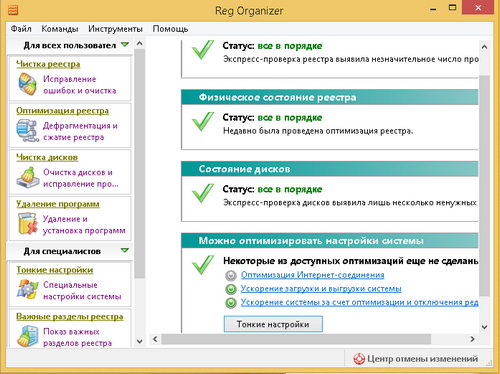
Task: Click the registry cleaning broom icon
Action: [x=27, y=84]
